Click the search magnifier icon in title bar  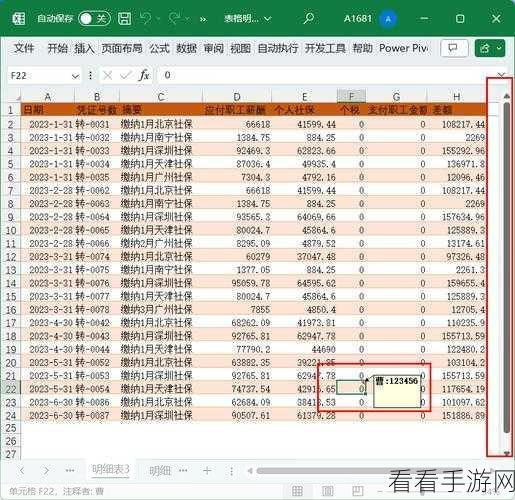coord(309,18)
